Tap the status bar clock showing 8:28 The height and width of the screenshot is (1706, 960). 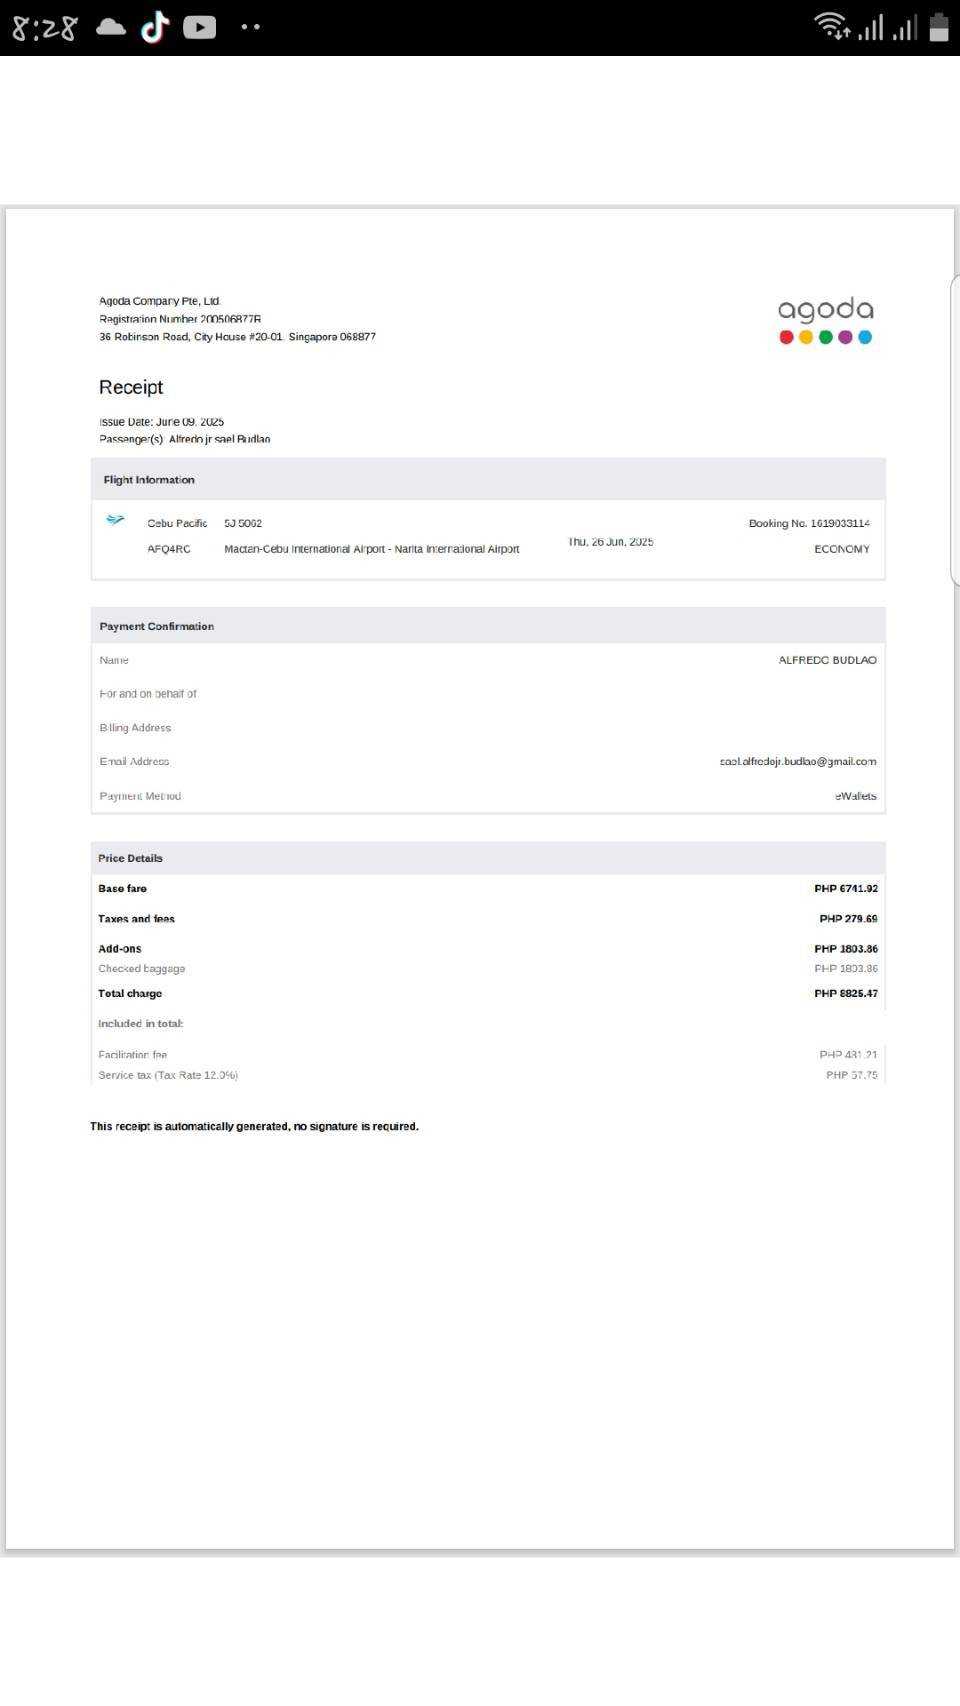tap(44, 28)
